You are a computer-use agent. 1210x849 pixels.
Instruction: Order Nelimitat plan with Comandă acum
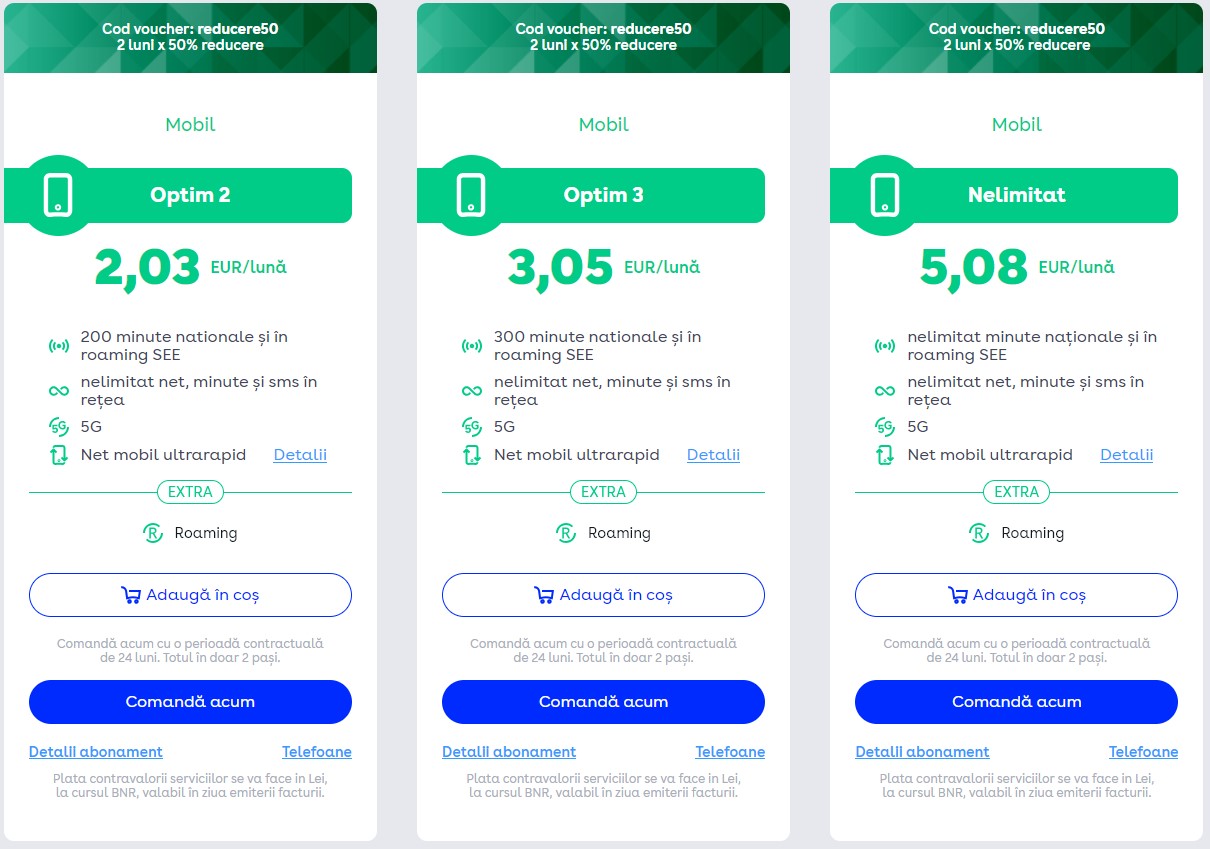[1016, 702]
